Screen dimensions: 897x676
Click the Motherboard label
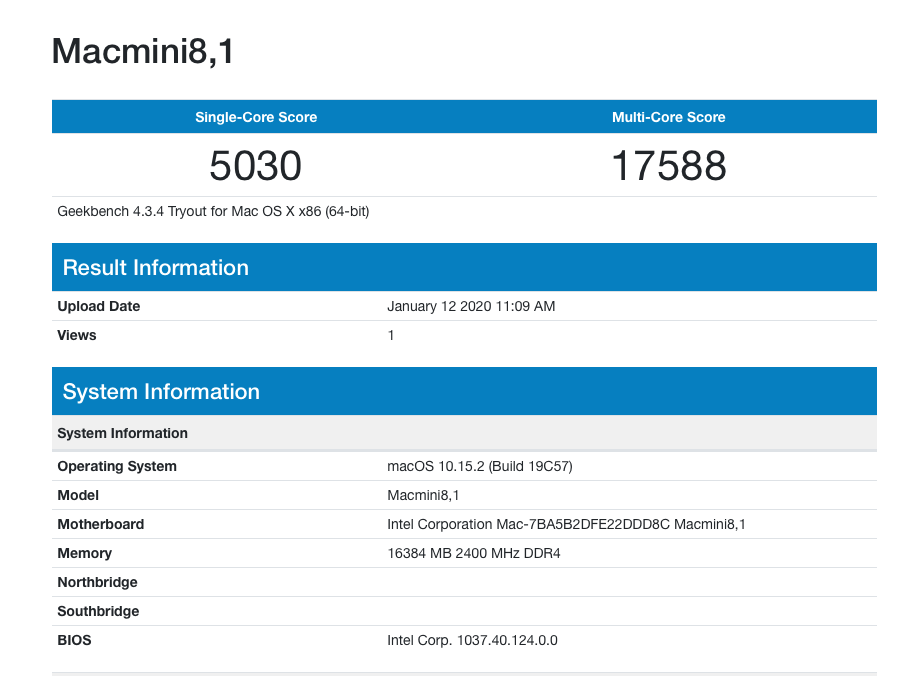point(101,524)
